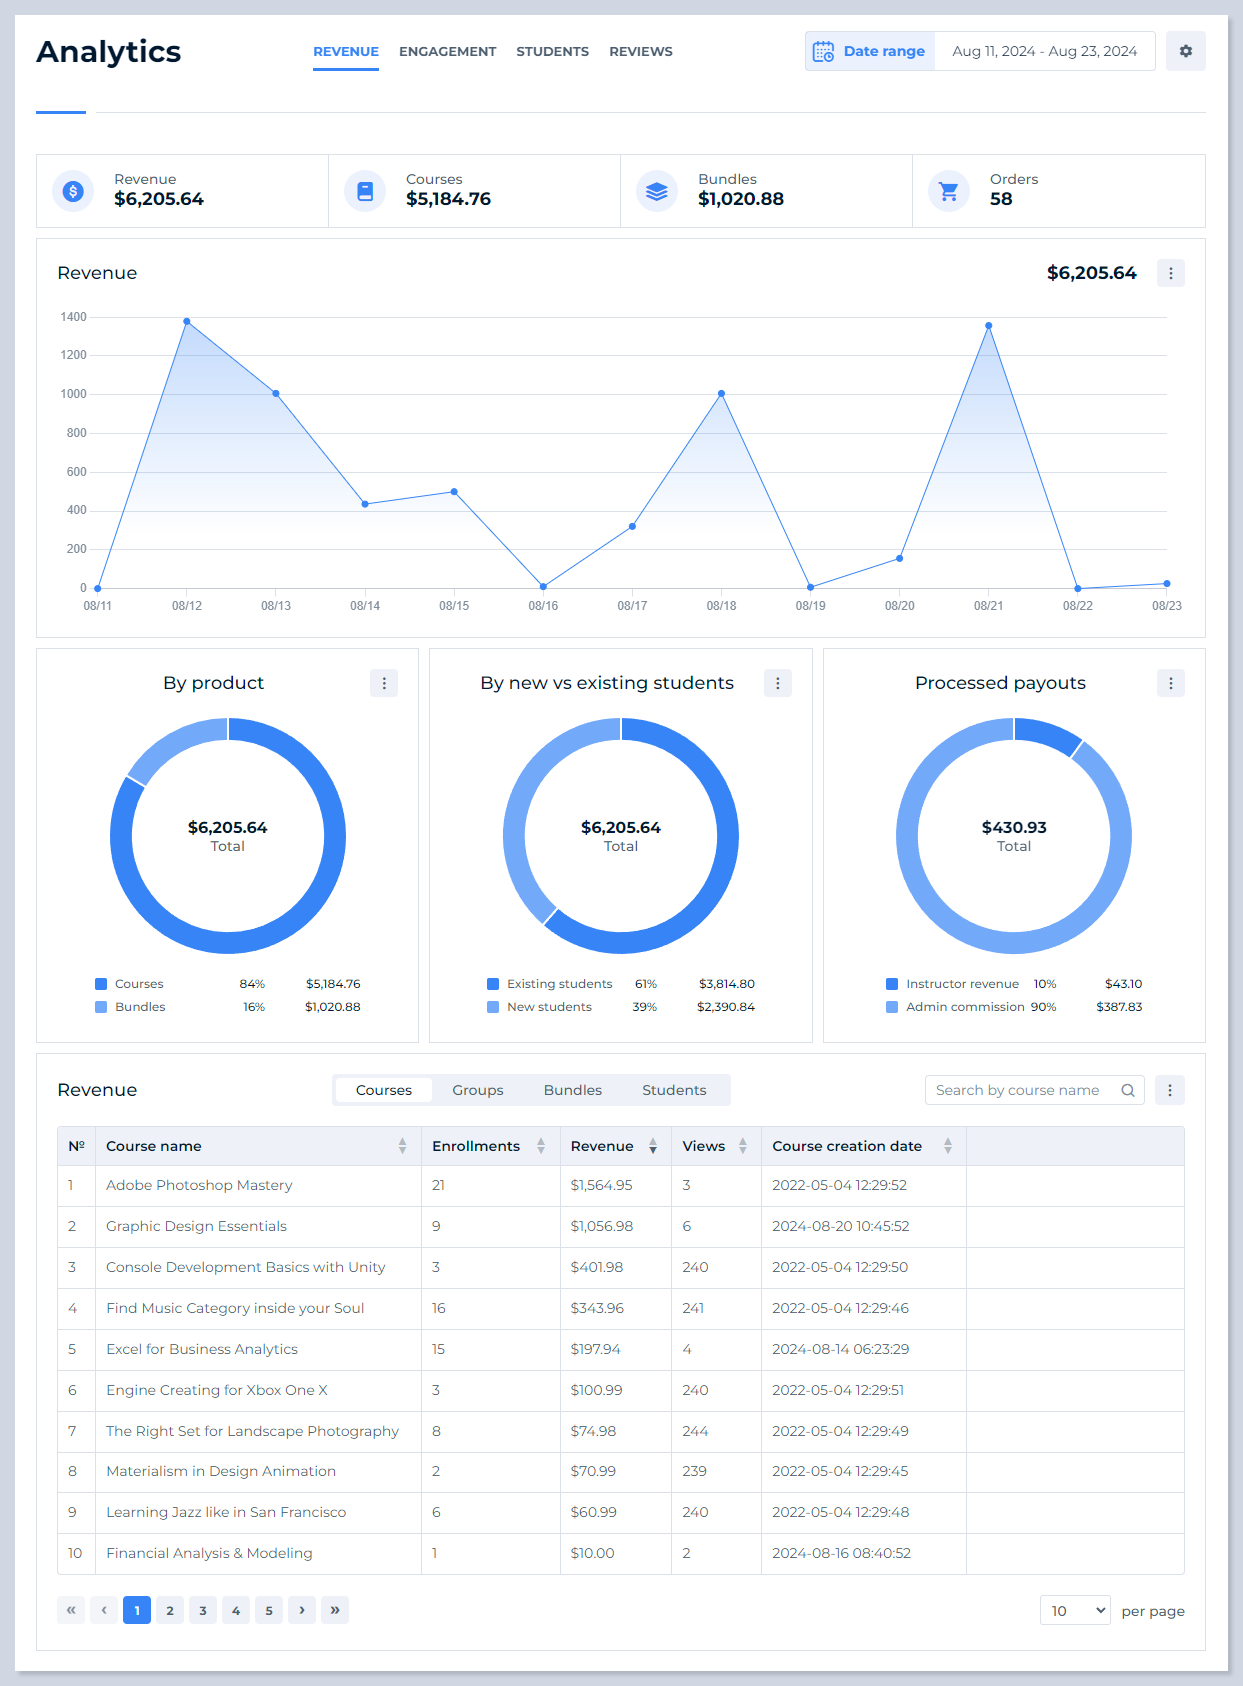This screenshot has height=1686, width=1243.
Task: Open By product chart options menu
Action: click(384, 683)
